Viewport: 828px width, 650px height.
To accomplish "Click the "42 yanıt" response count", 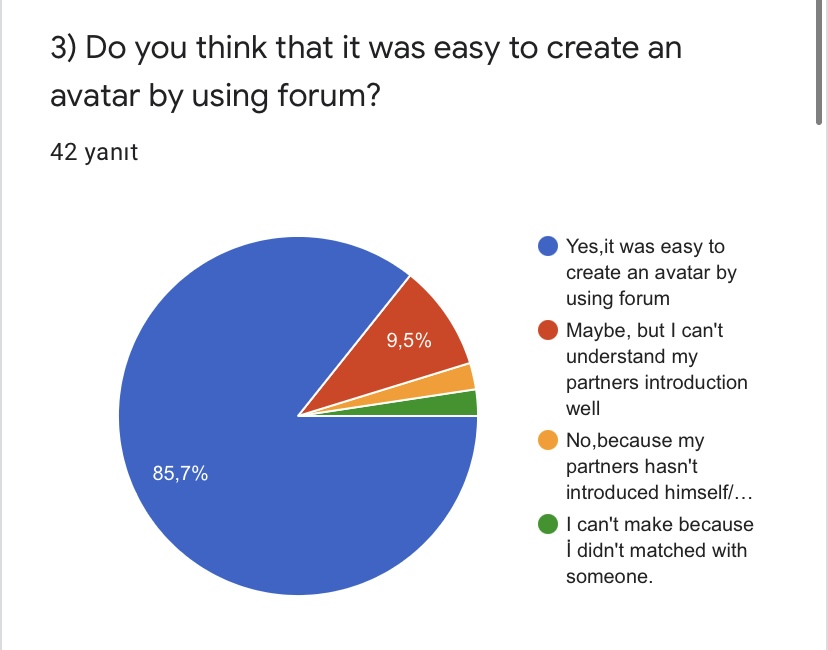I will pyautogui.click(x=93, y=153).
